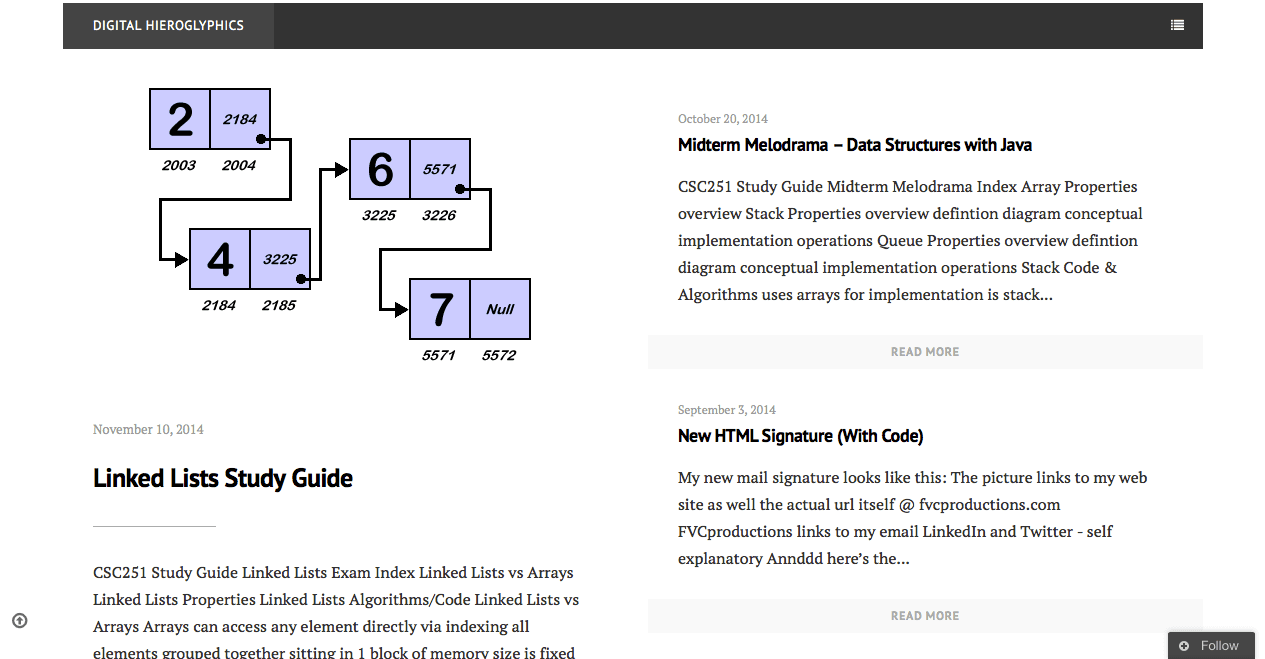The height and width of the screenshot is (659, 1265).
Task: Click the September 3, 2014 date
Action: pyautogui.click(x=727, y=410)
